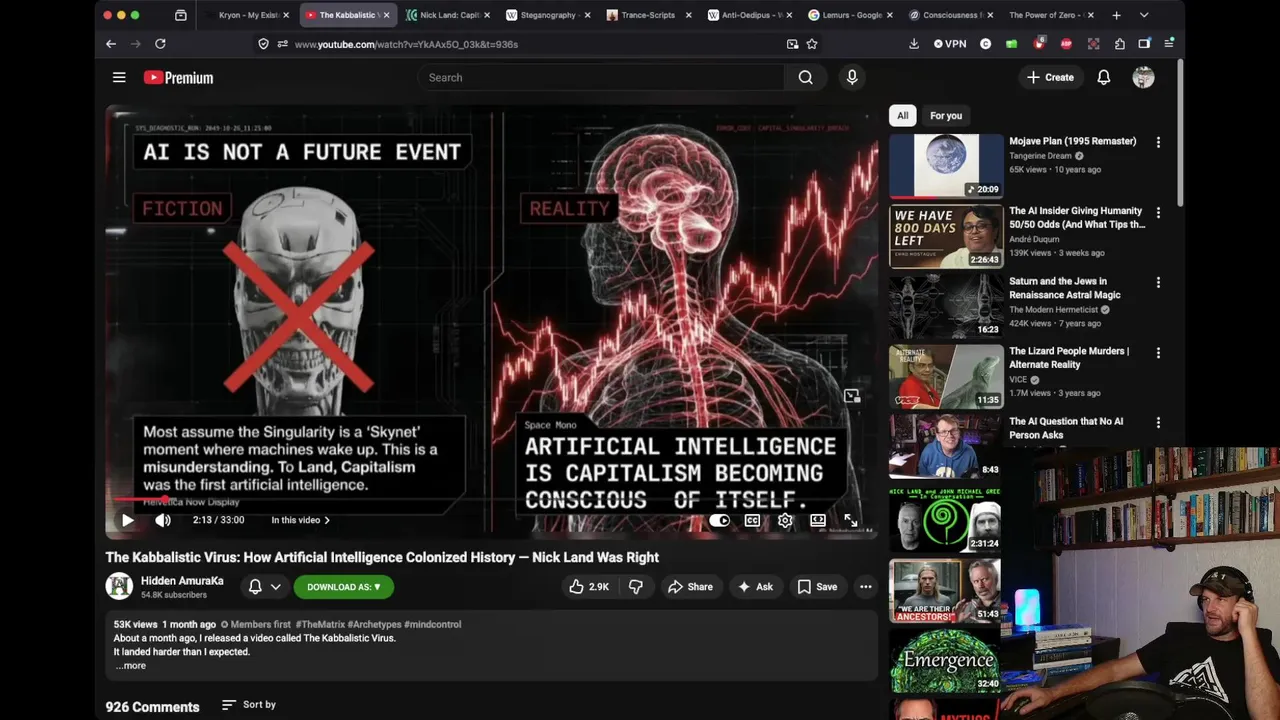The height and width of the screenshot is (720, 1280).
Task: Open the notifications bell in the YouTube header
Action: 1104,77
